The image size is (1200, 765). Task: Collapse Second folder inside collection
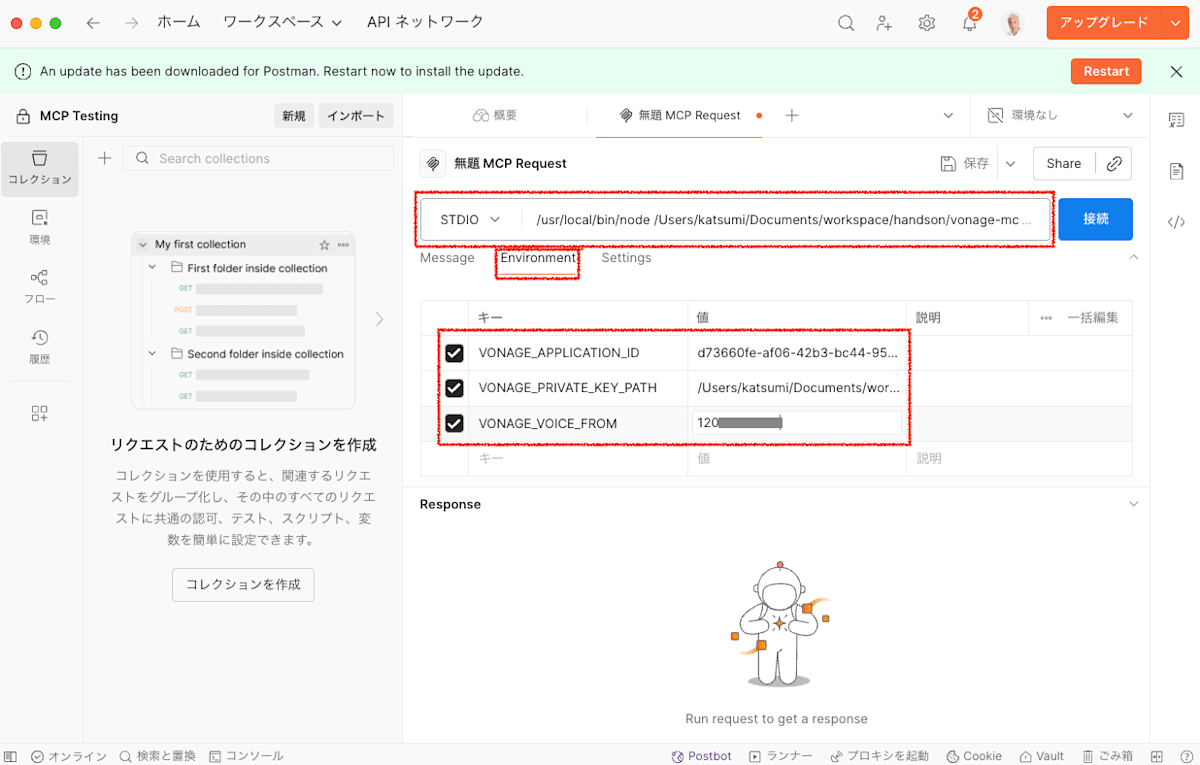[153, 353]
